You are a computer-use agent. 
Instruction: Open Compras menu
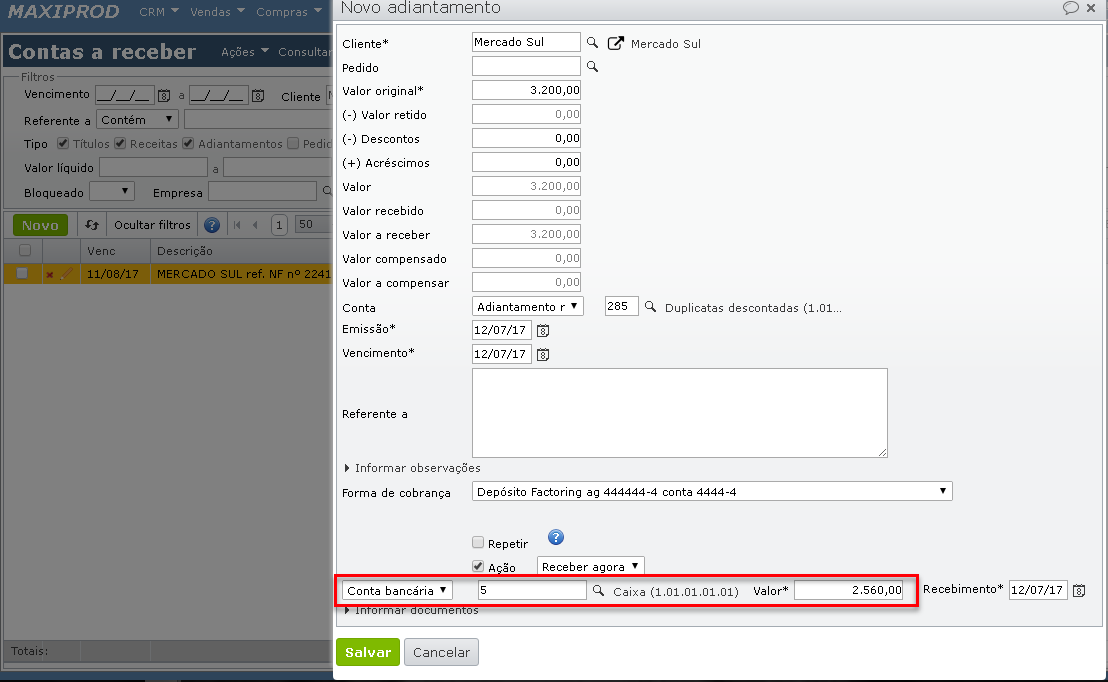pos(288,12)
